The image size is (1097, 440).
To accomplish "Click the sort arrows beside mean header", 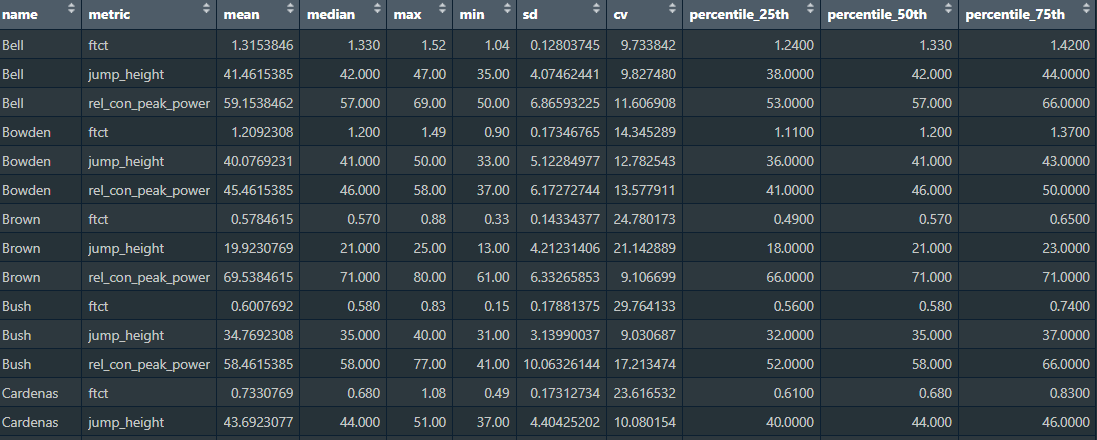I will [289, 9].
